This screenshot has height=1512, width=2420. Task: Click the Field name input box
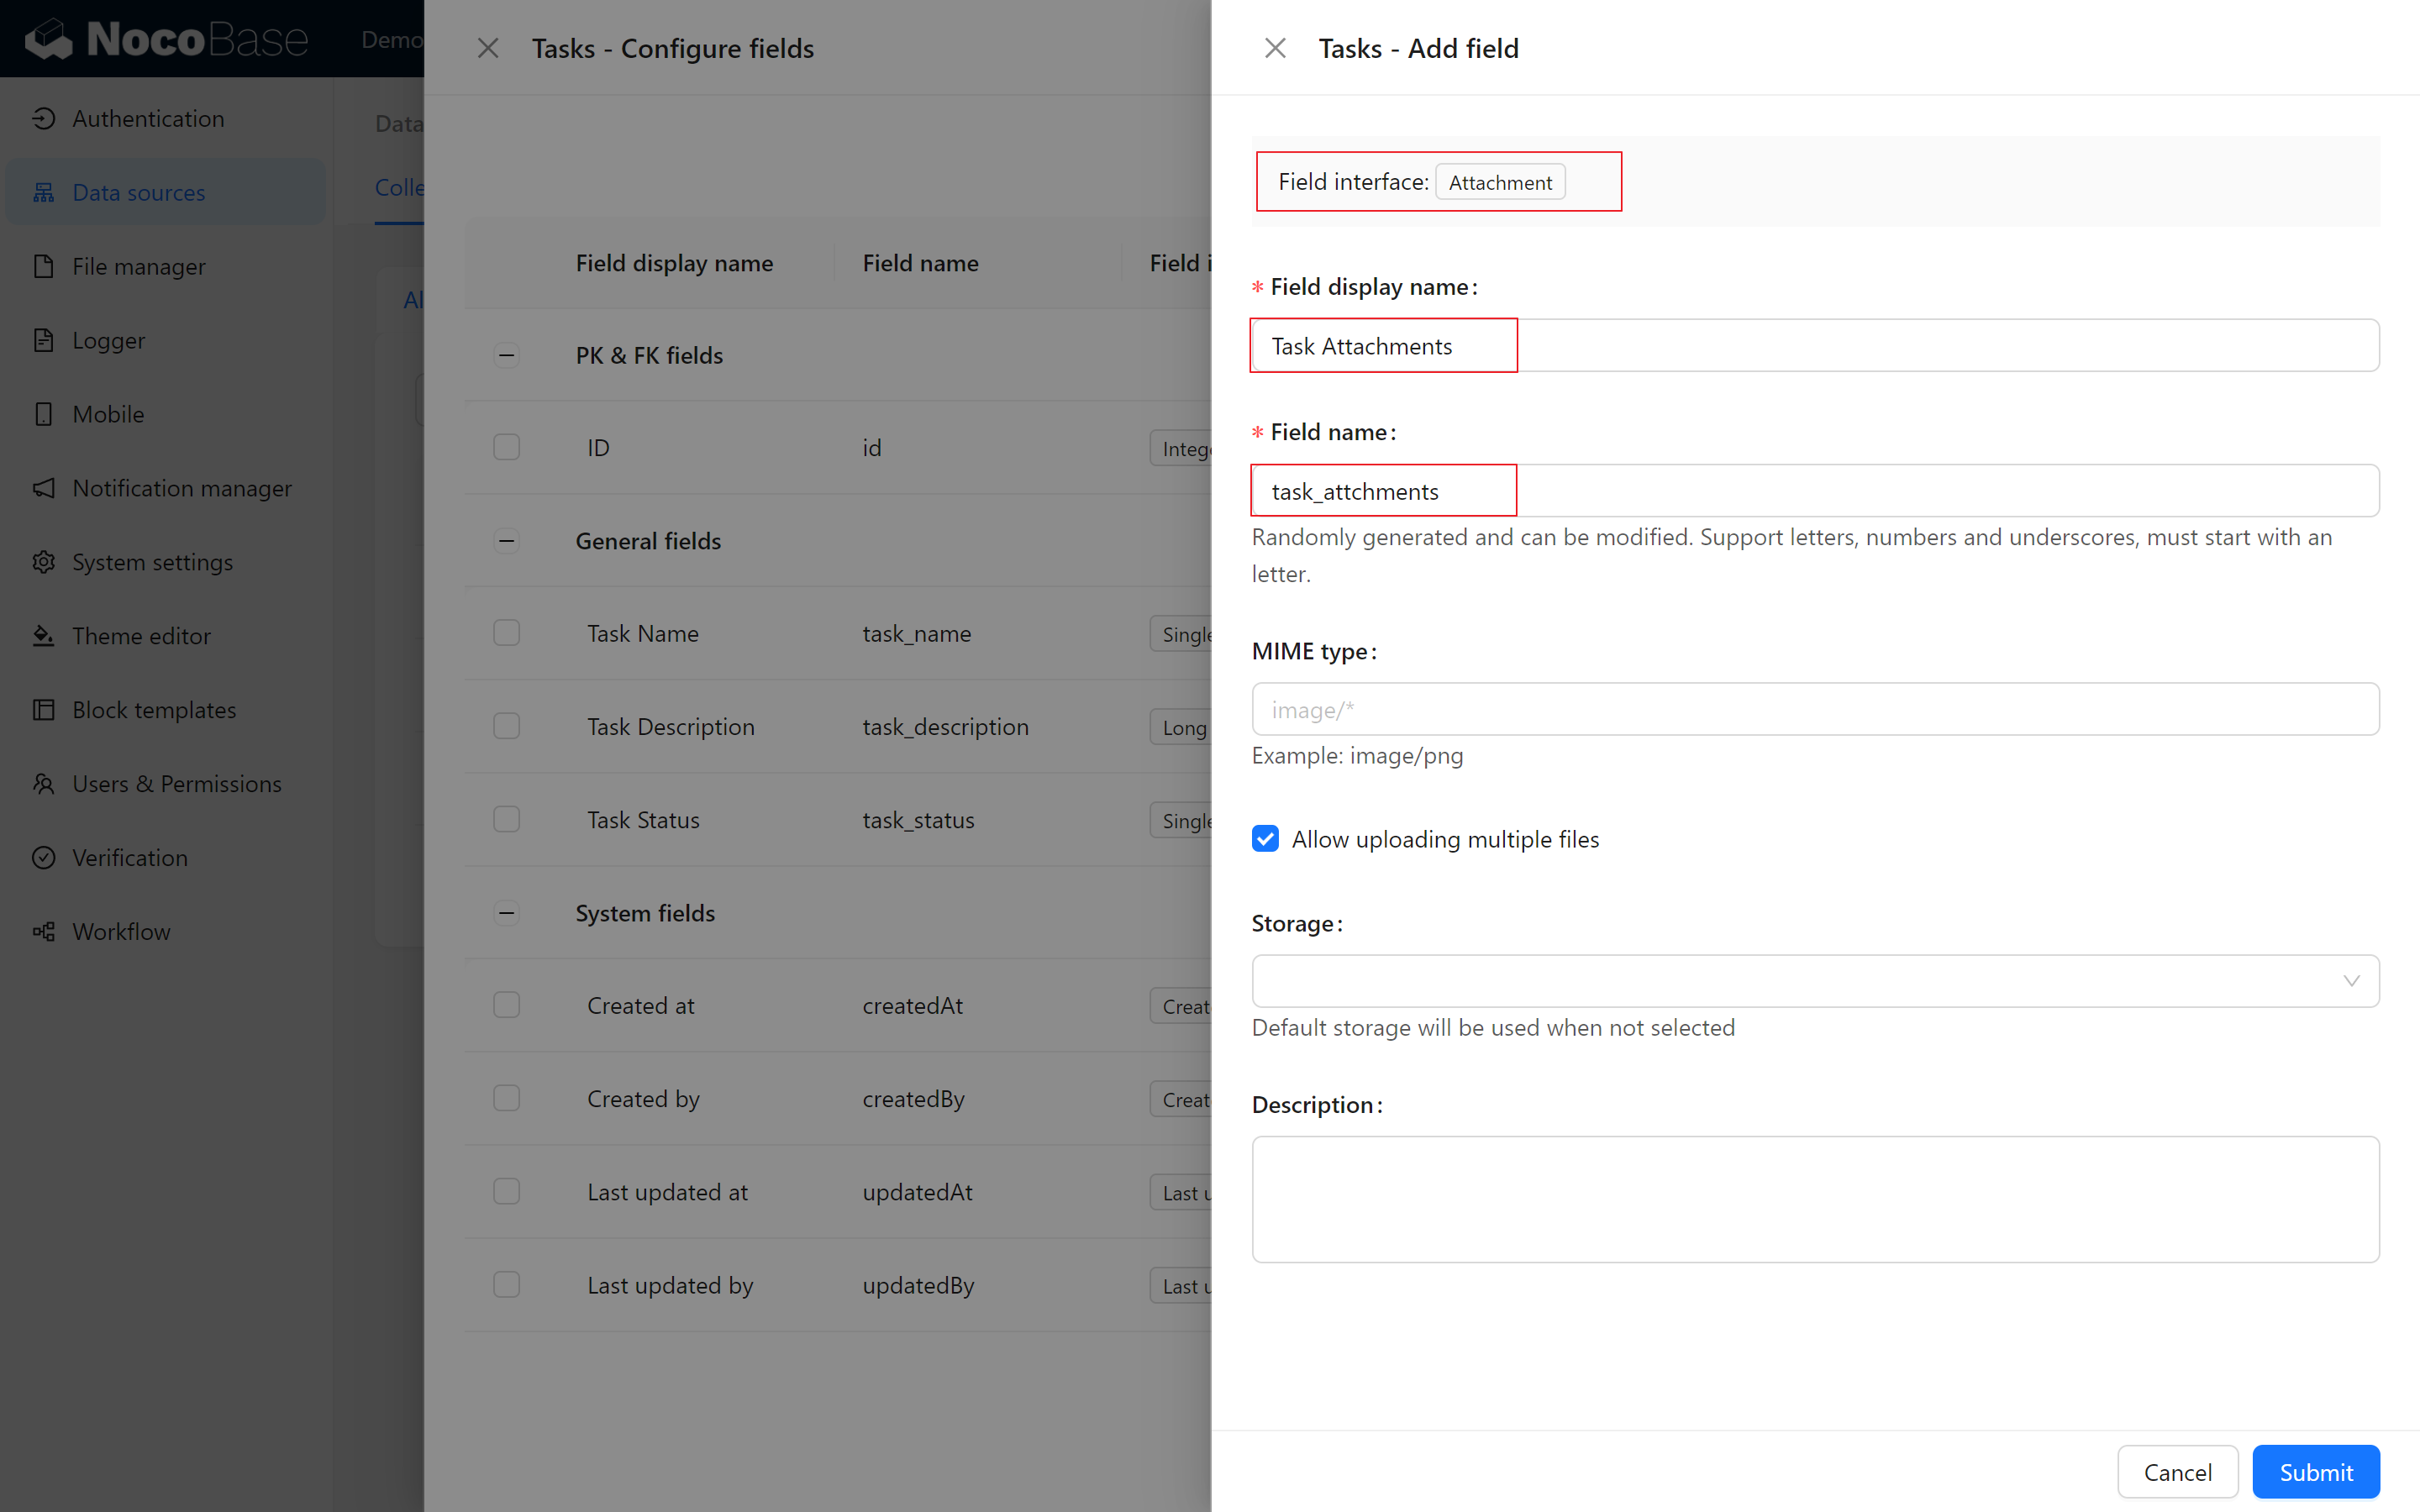(1815, 490)
